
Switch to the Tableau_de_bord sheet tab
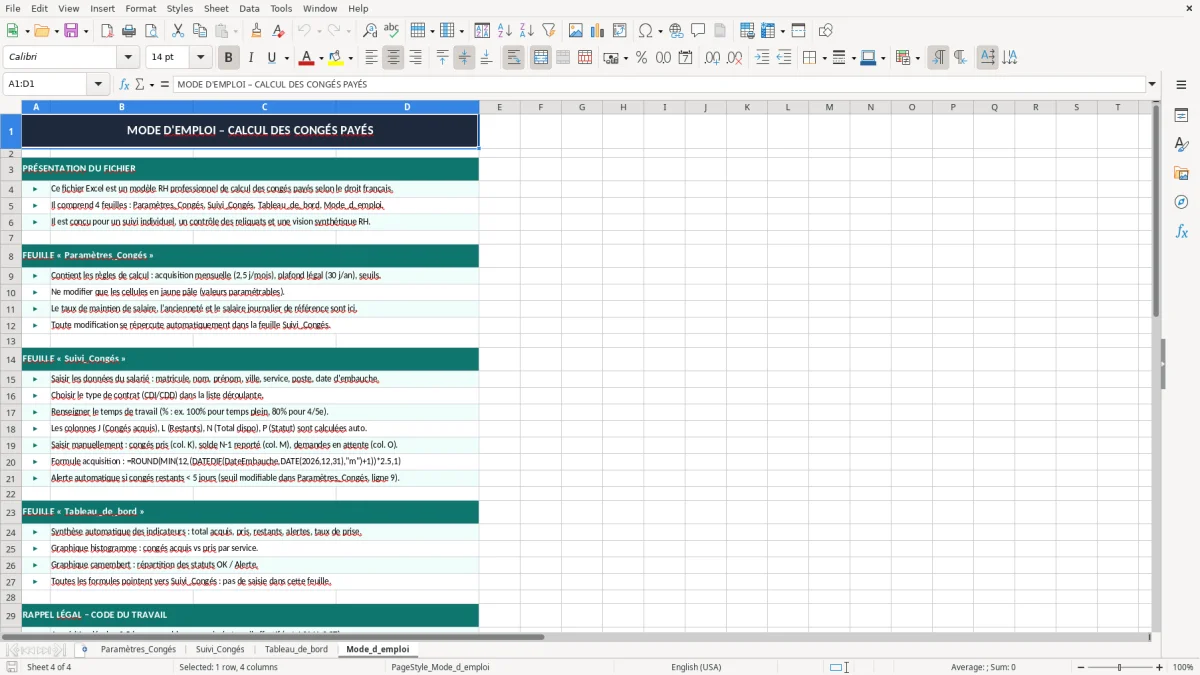click(296, 649)
